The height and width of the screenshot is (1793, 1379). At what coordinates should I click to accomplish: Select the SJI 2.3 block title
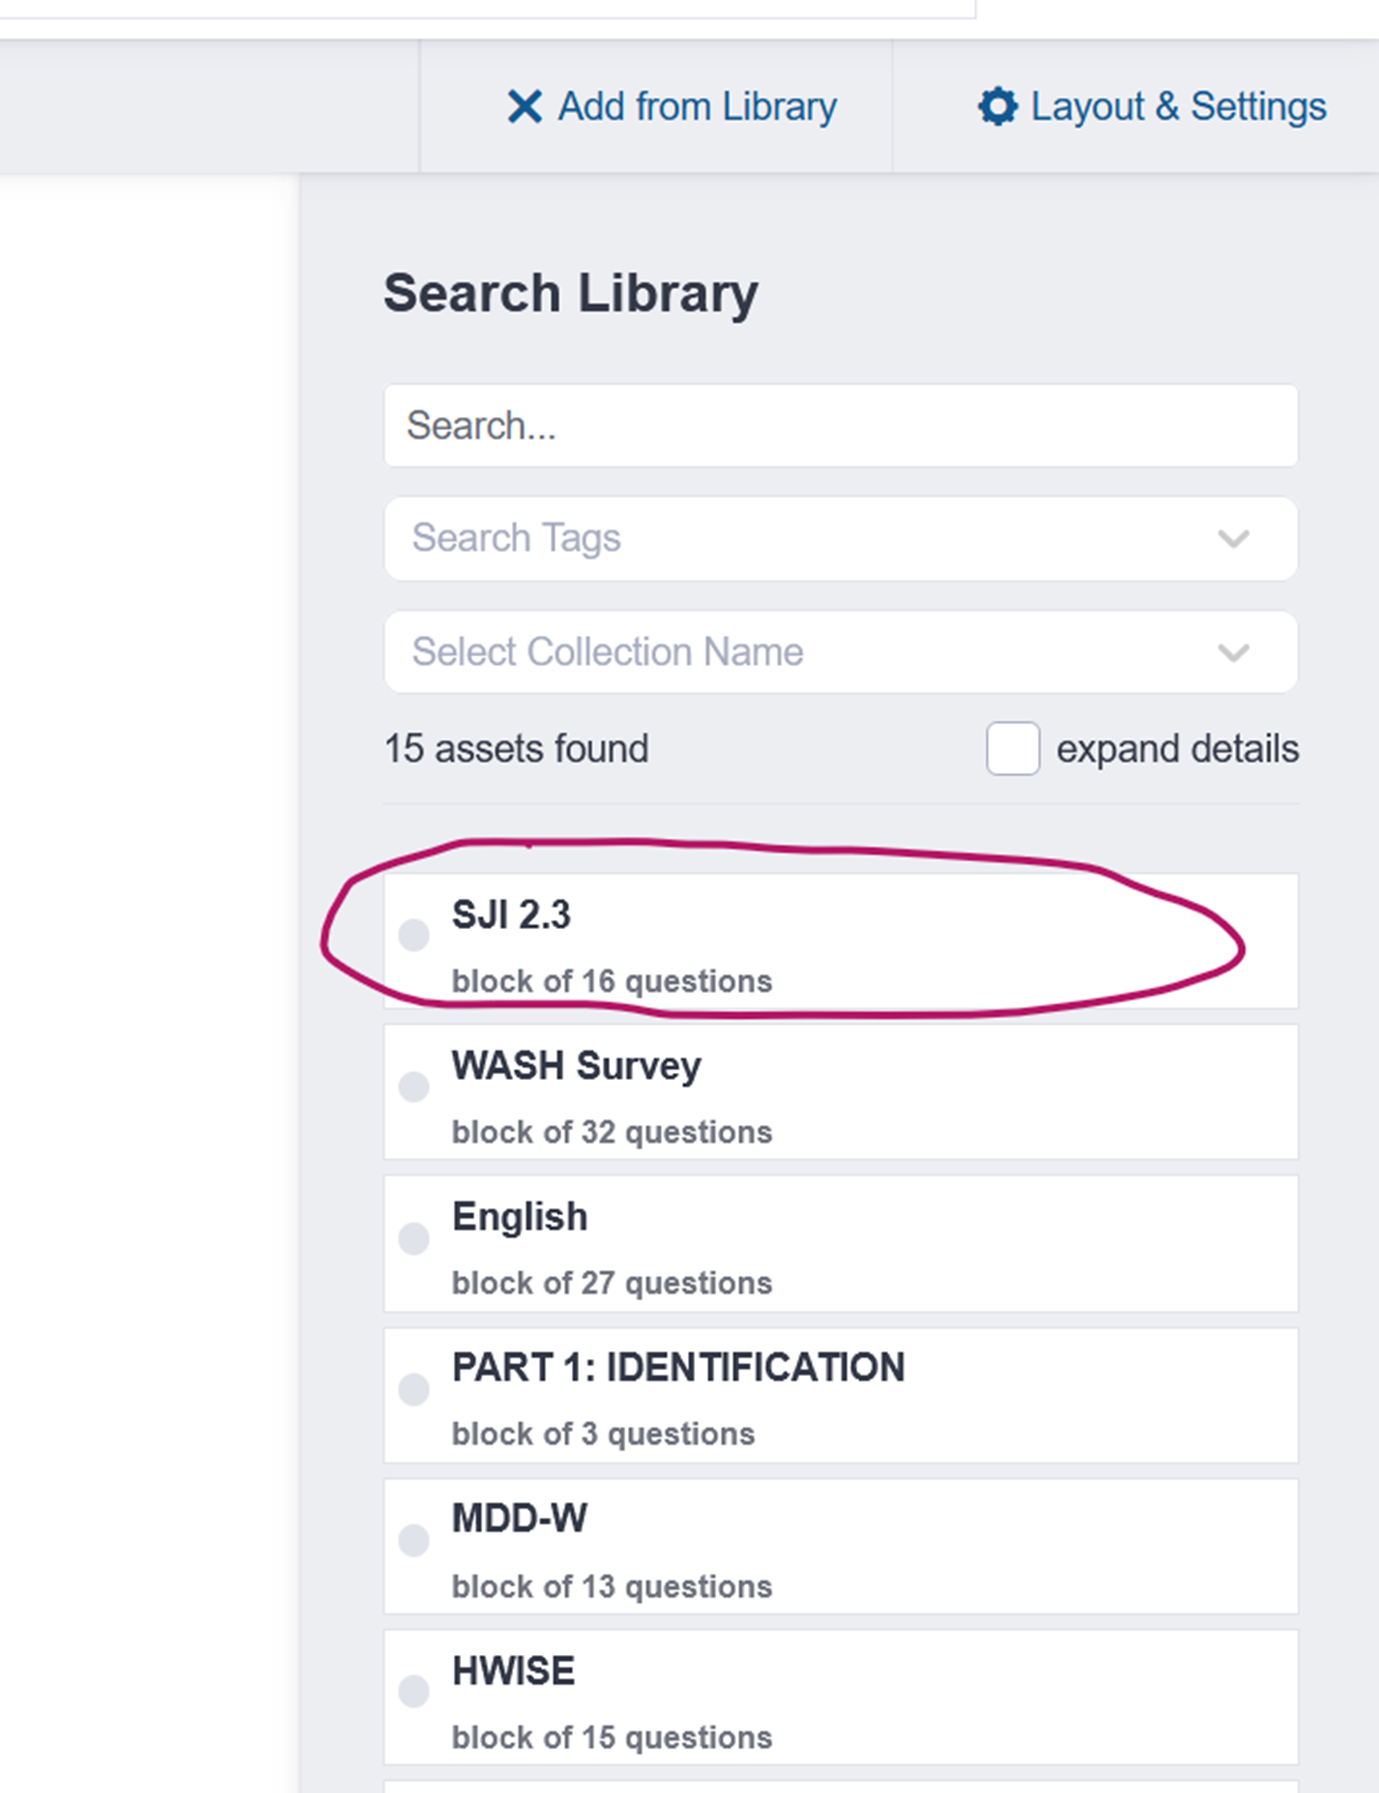pyautogui.click(x=511, y=915)
